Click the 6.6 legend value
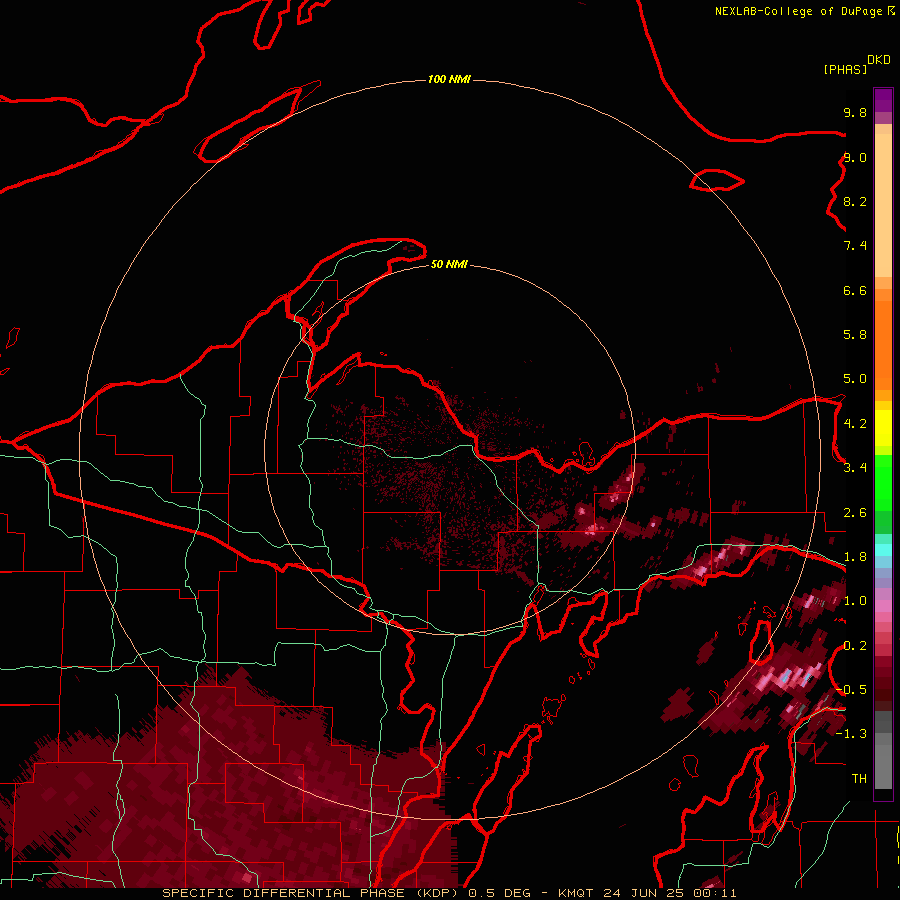The image size is (900, 900). pyautogui.click(x=855, y=290)
